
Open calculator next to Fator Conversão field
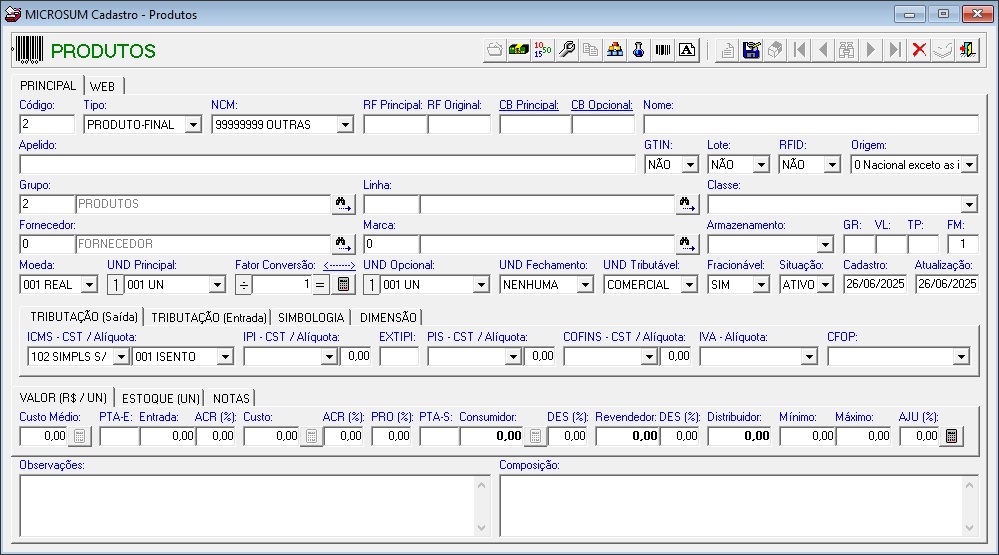[x=343, y=284]
